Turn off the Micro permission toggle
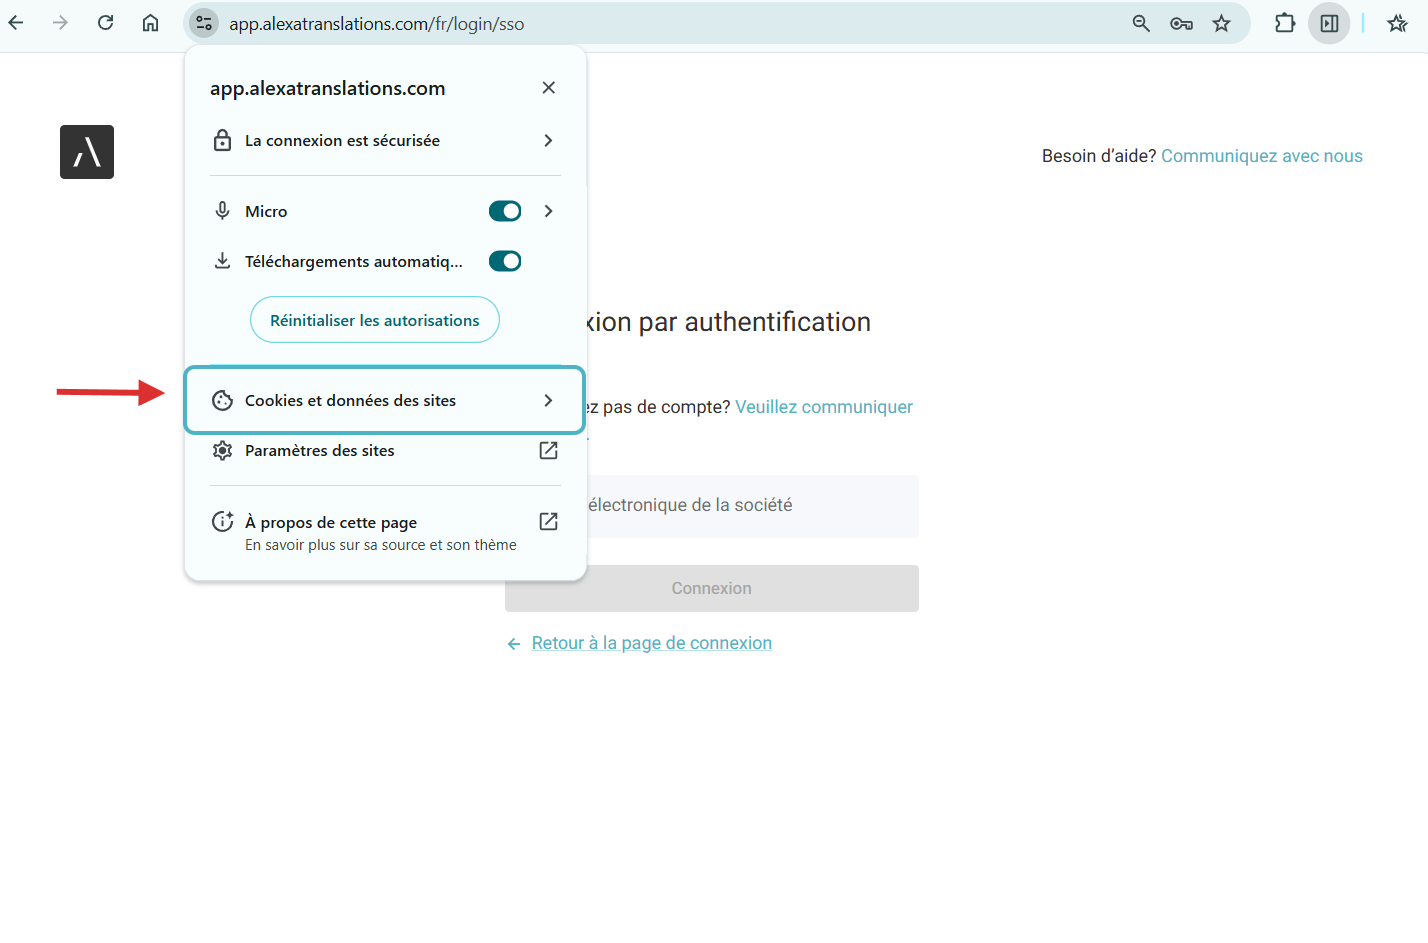This screenshot has height=943, width=1428. click(x=505, y=211)
